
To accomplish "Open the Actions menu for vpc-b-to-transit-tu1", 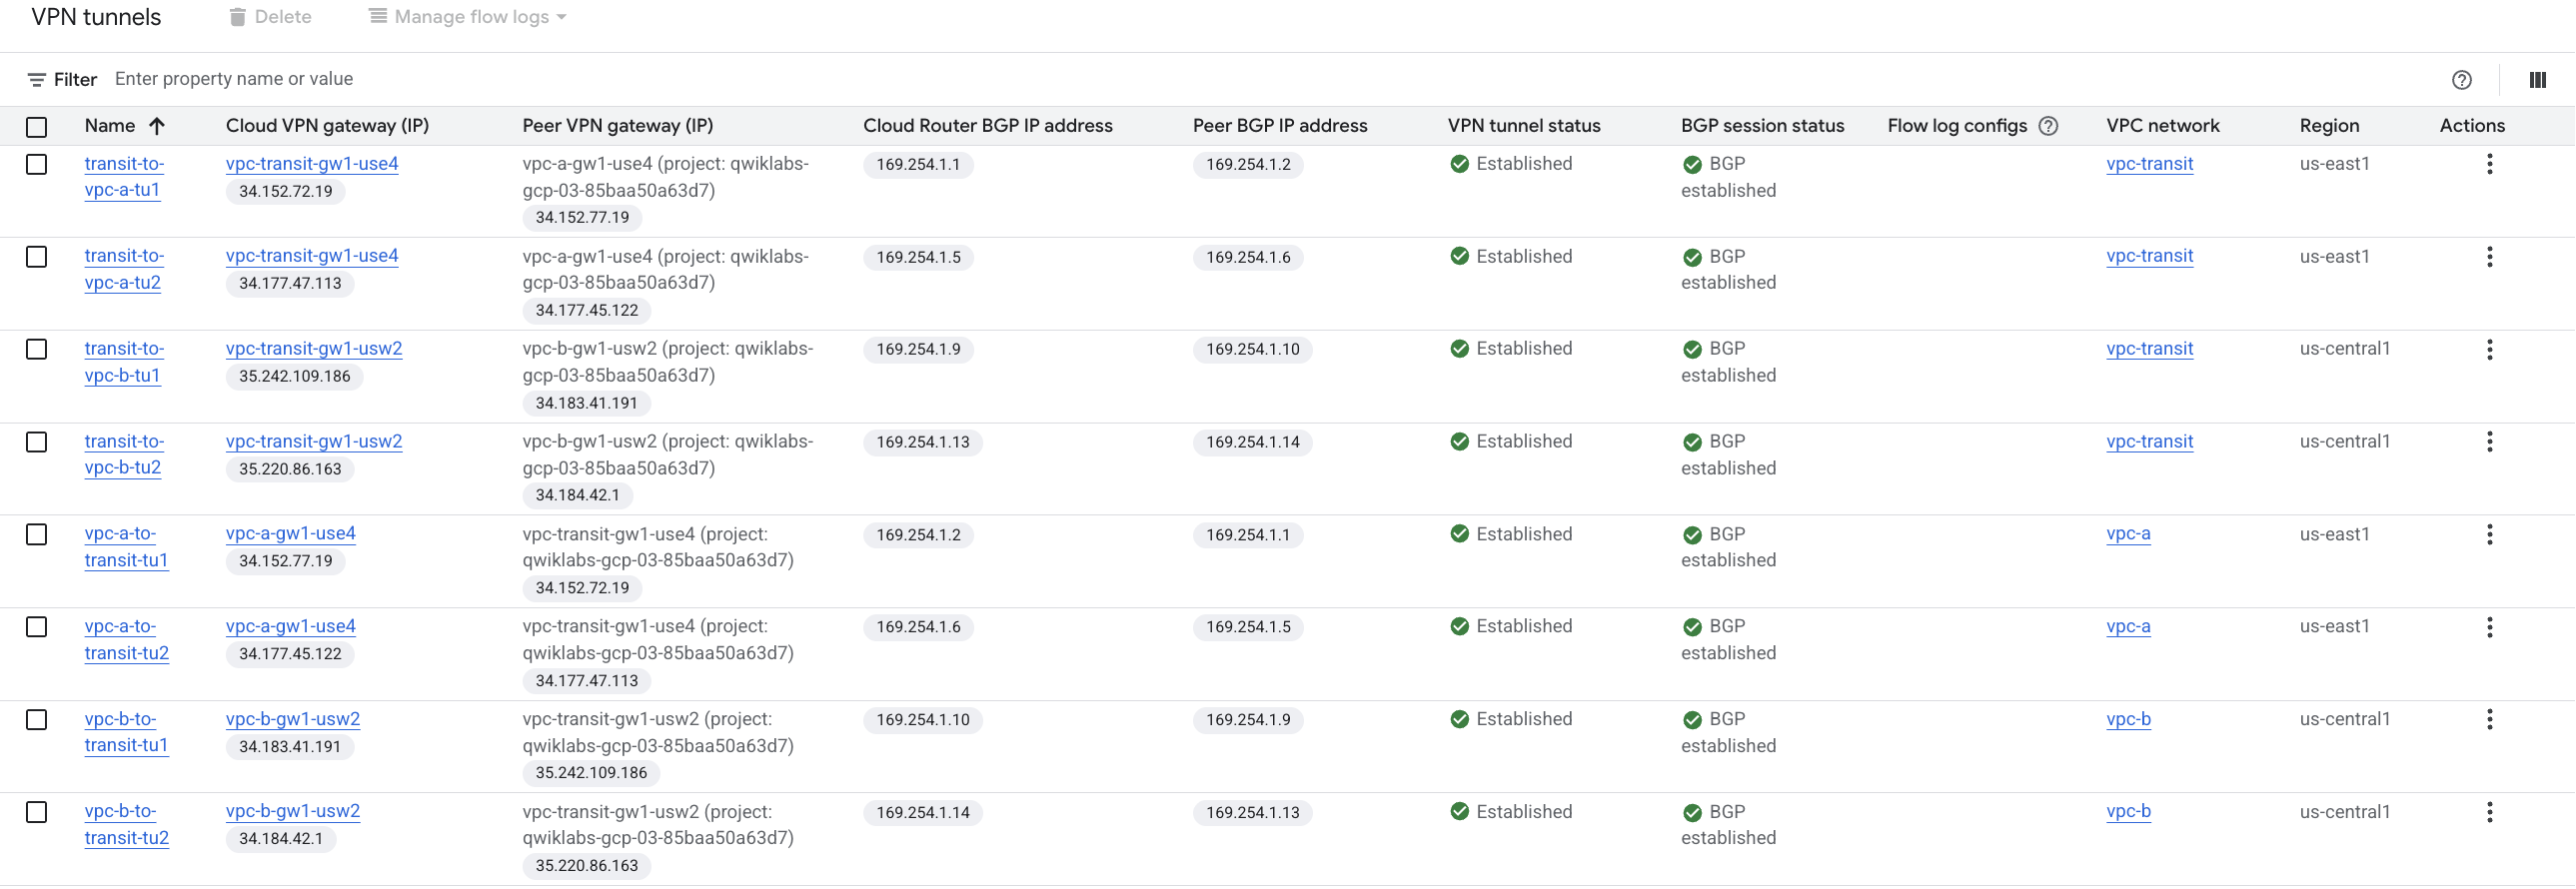I will point(2490,720).
